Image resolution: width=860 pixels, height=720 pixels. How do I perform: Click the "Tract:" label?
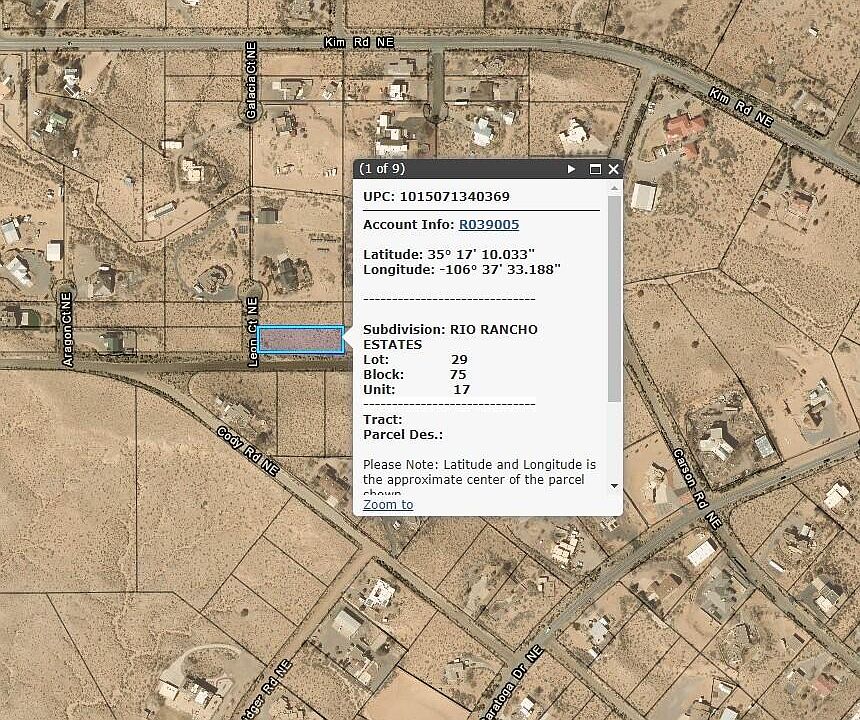tap(383, 419)
